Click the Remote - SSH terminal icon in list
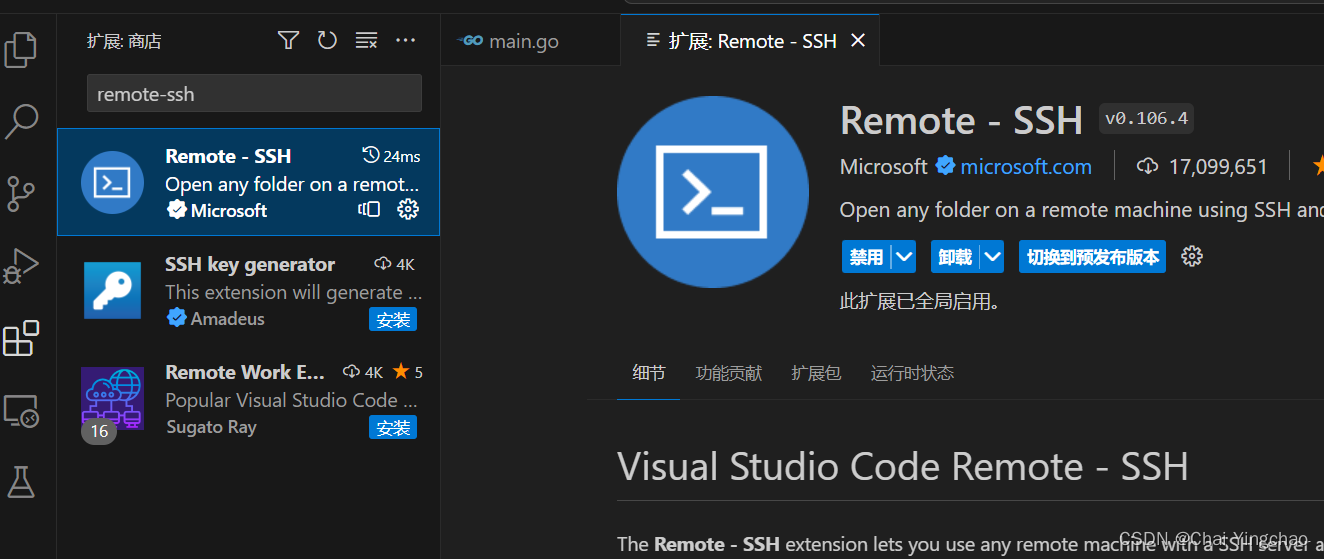1324x559 pixels. (112, 182)
